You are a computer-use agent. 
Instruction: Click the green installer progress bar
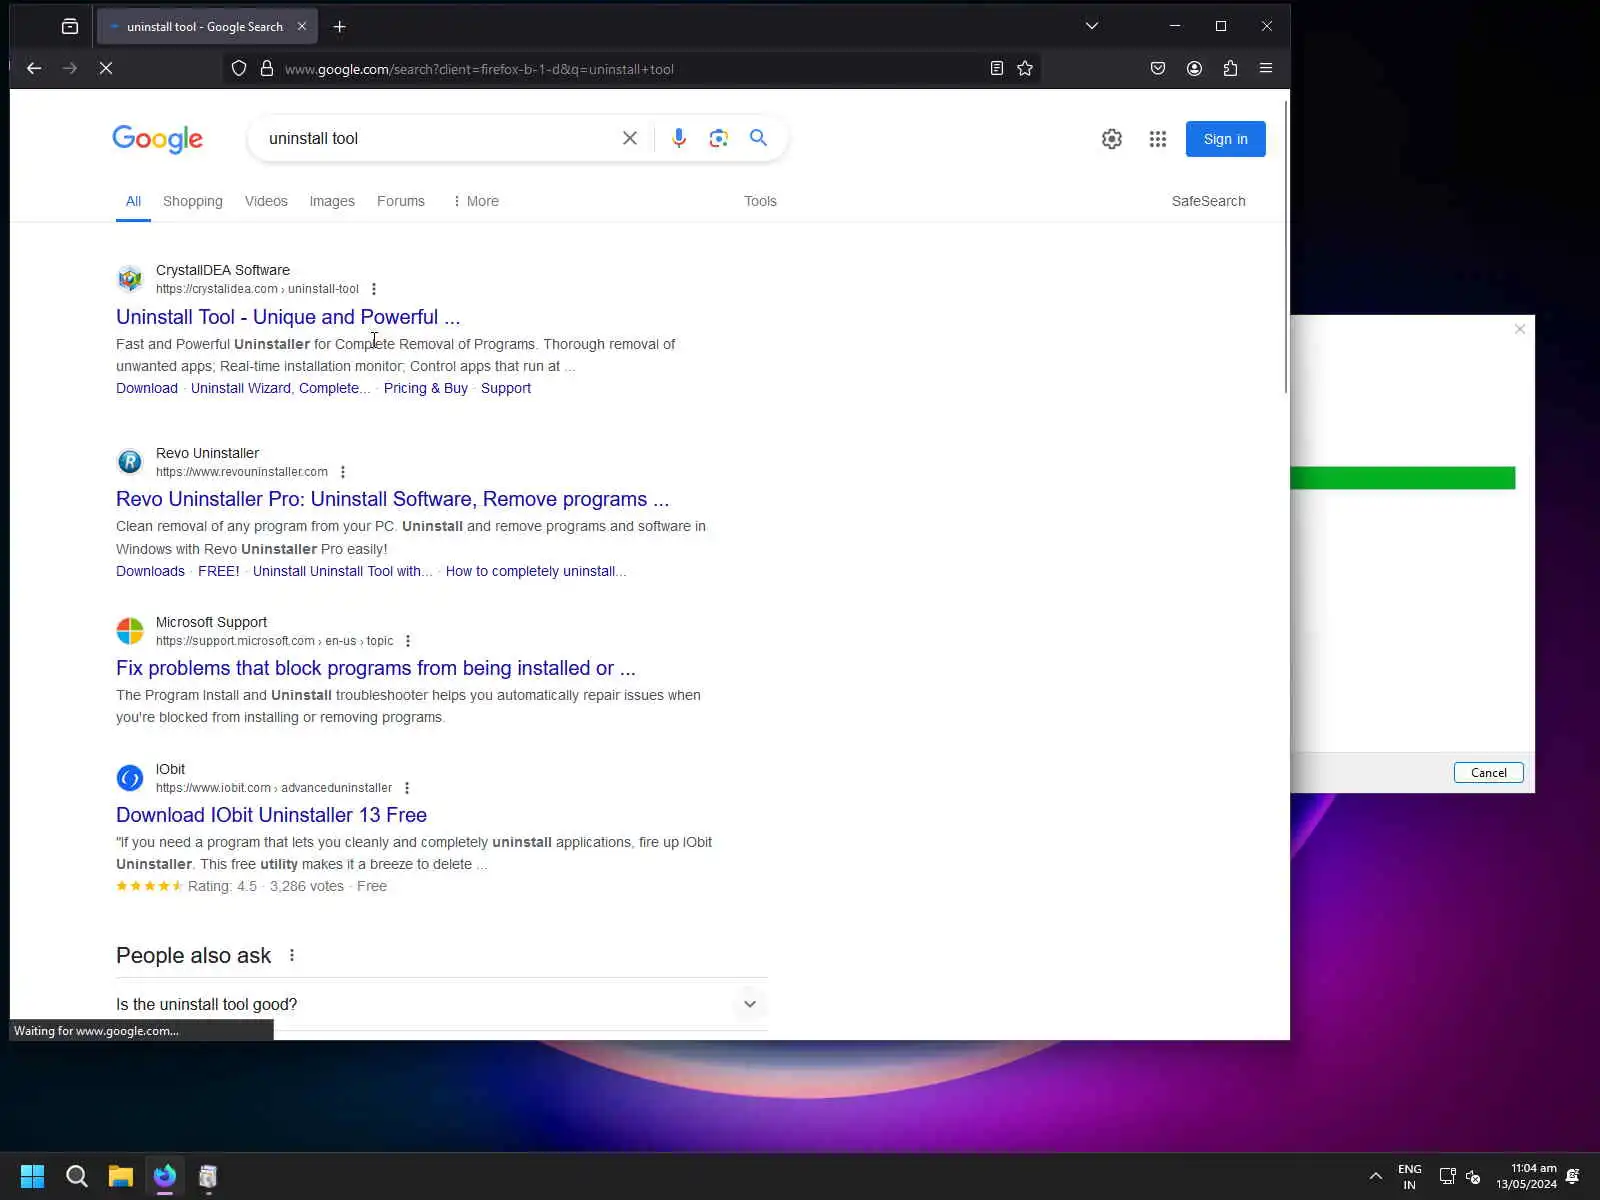pos(1403,478)
